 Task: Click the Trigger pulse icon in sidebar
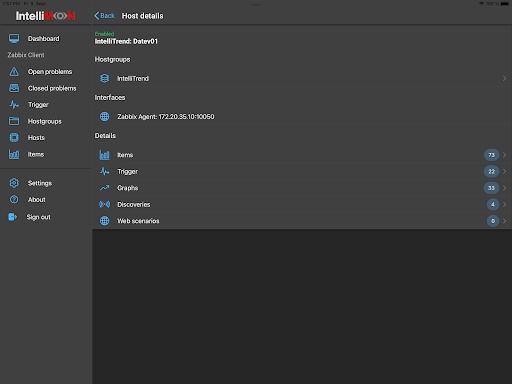click(14, 105)
